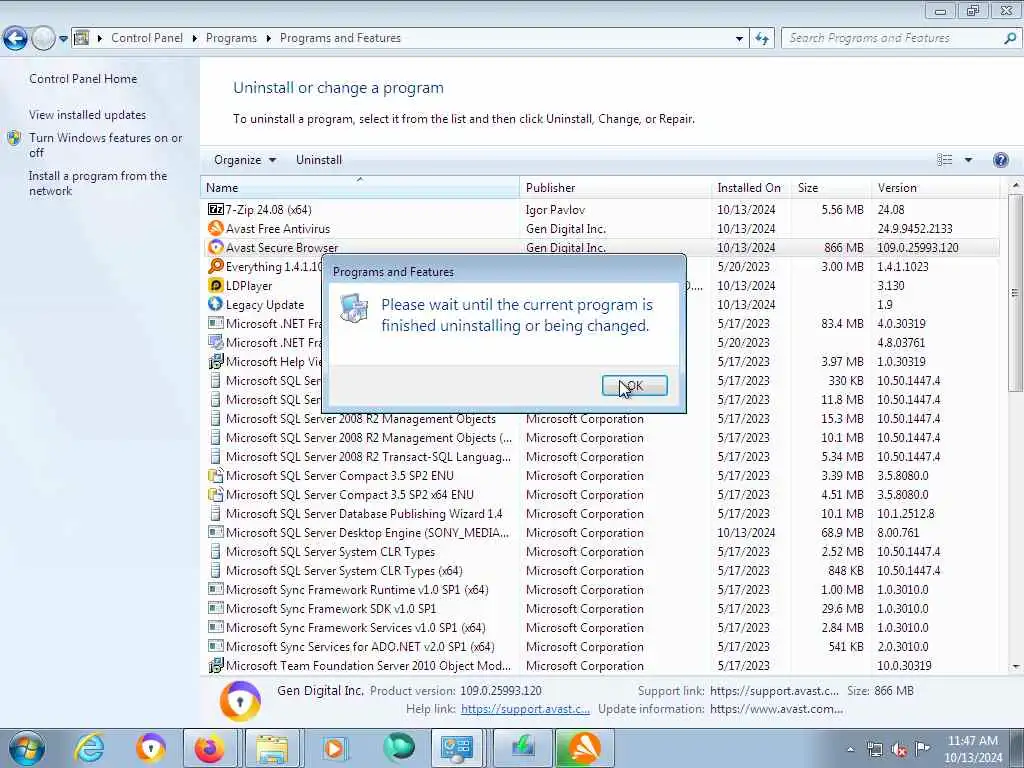Viewport: 1024px width, 768px height.
Task: Open Firefox from the taskbar
Action: [210, 748]
